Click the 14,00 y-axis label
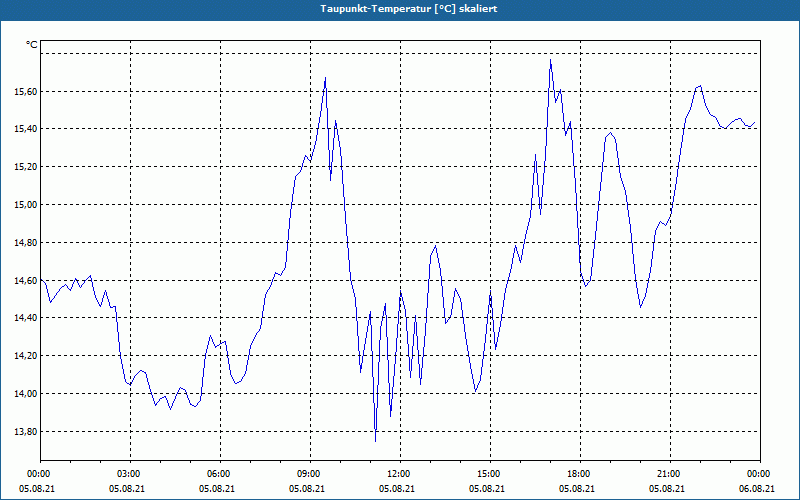This screenshot has width=800, height=500. [x=26, y=393]
